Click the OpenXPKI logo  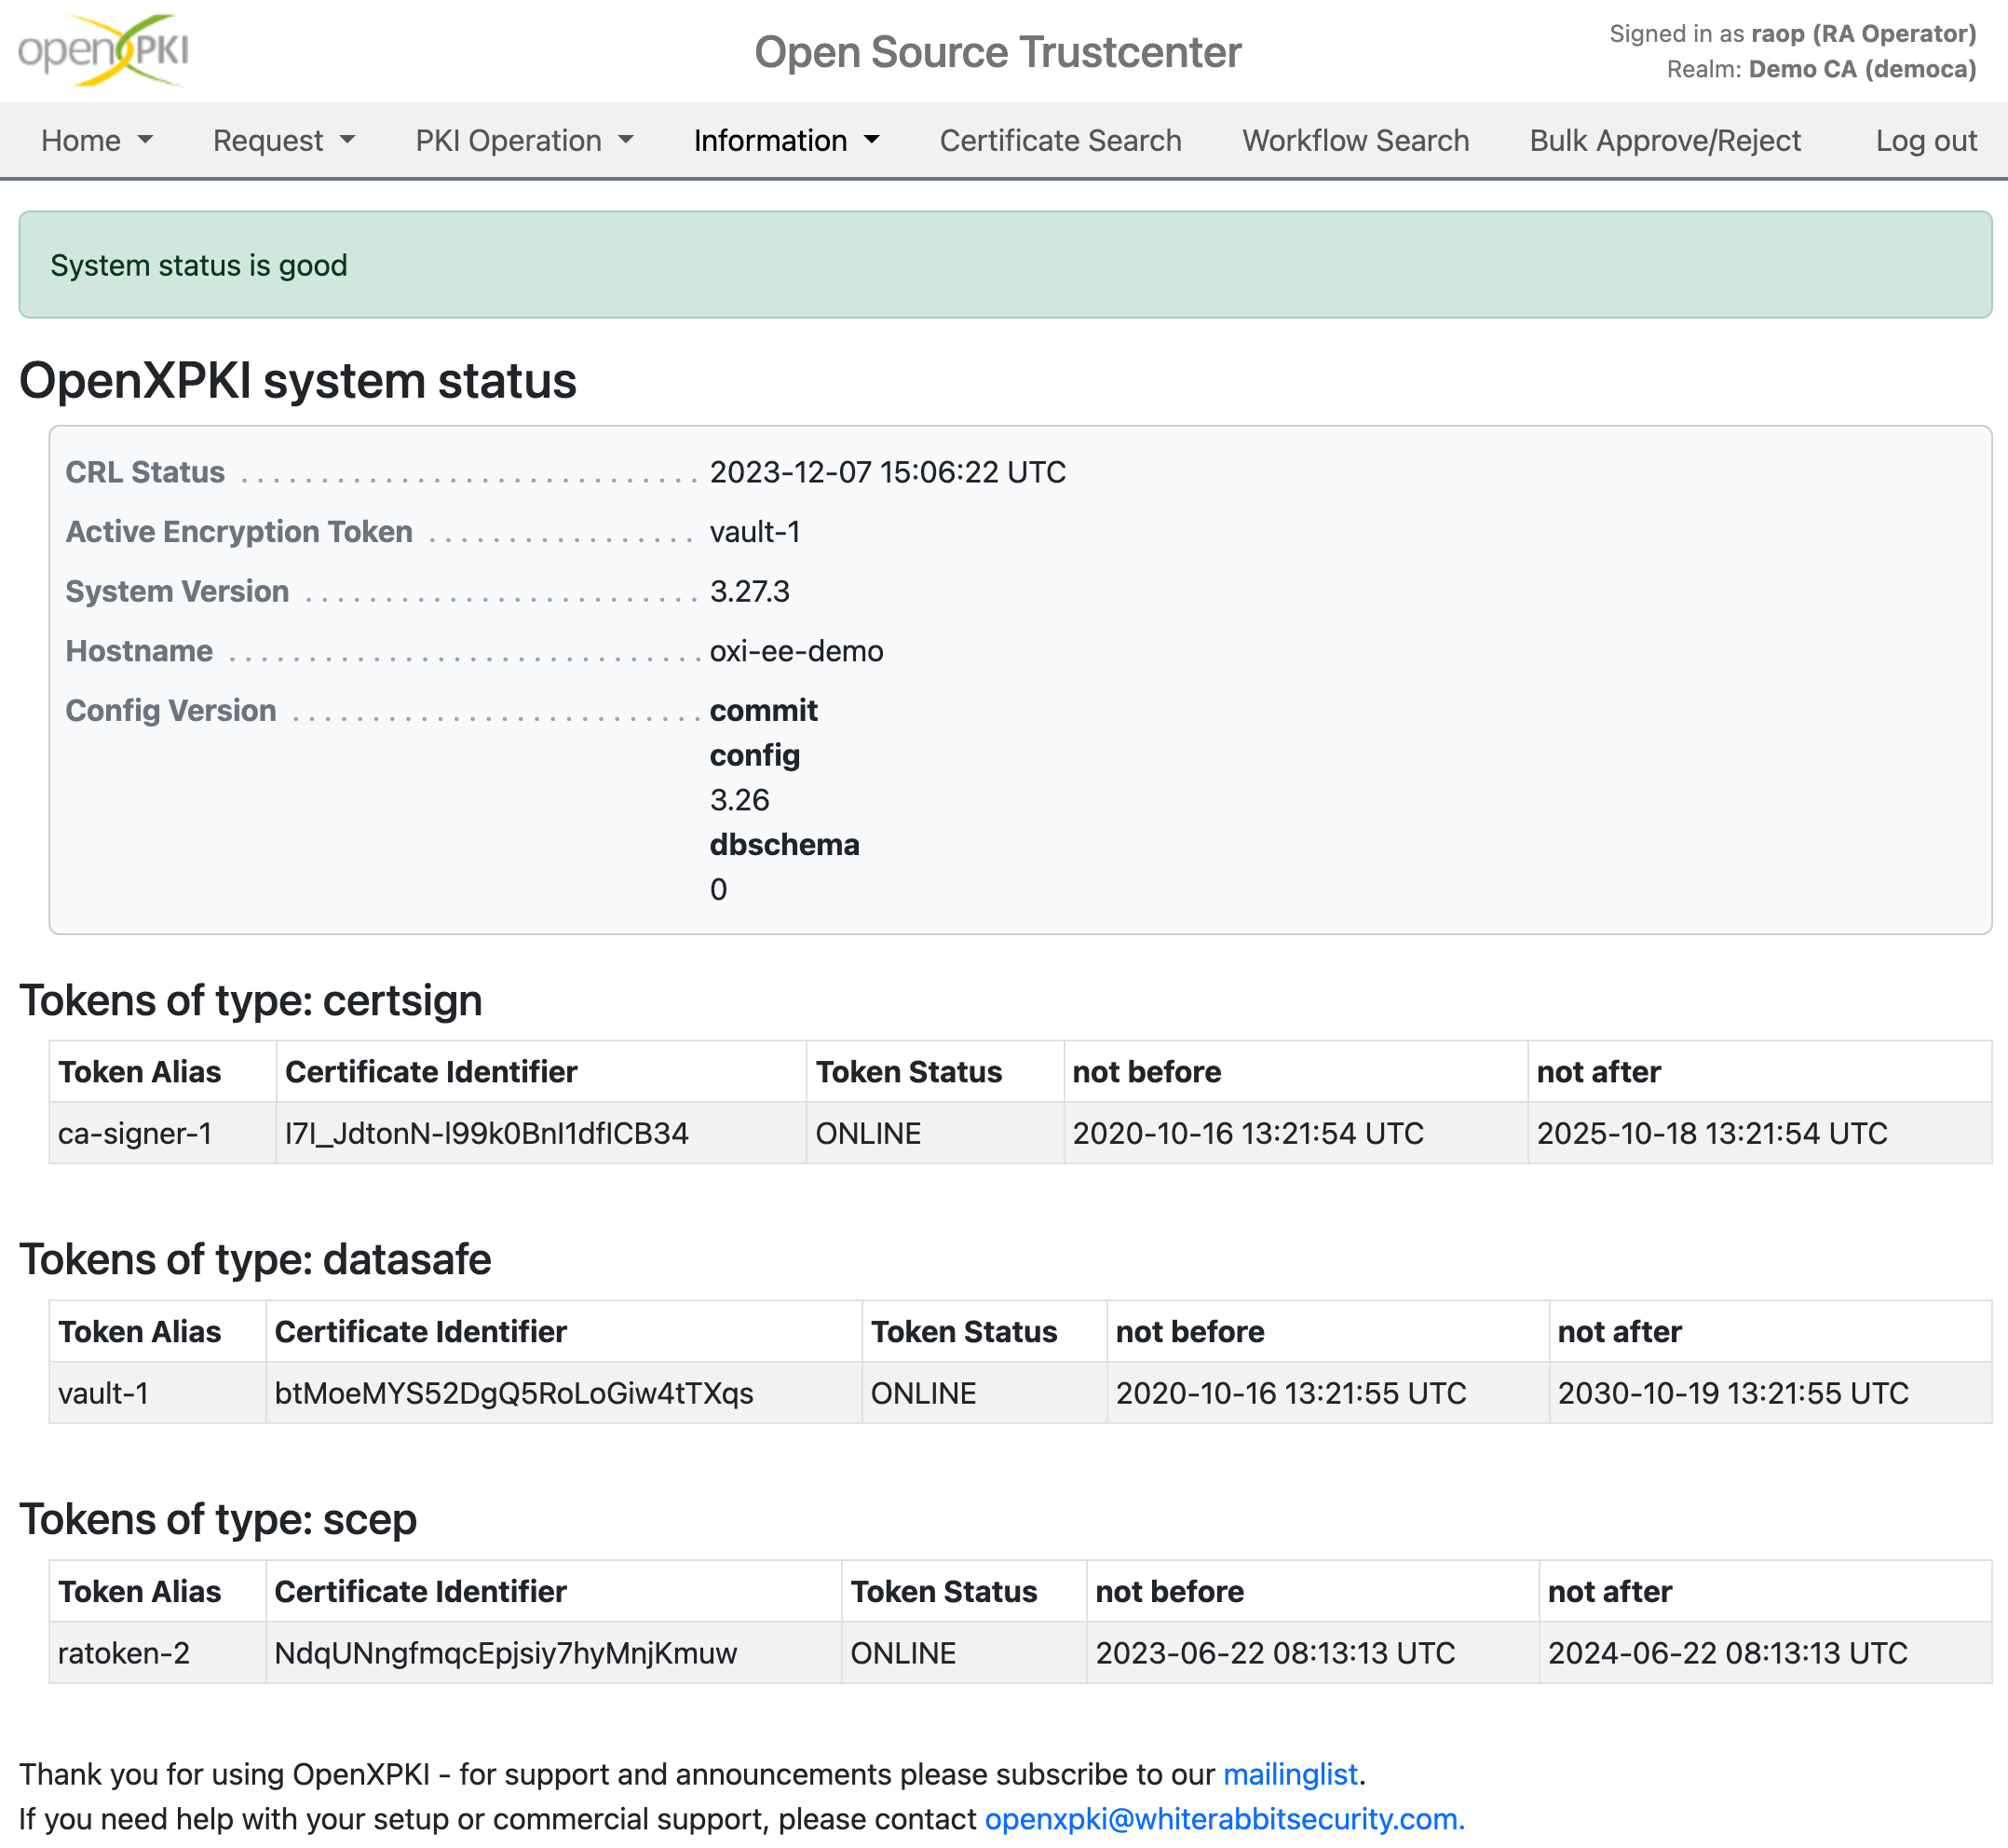(103, 50)
